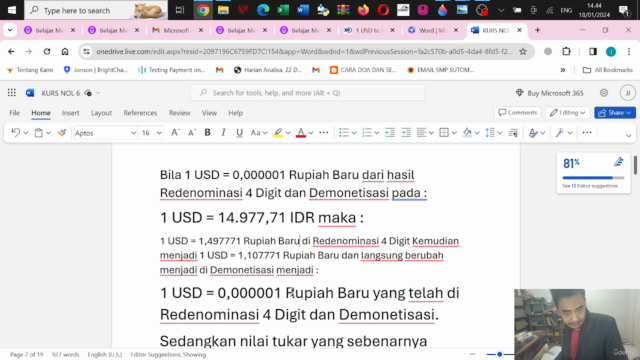The height and width of the screenshot is (360, 640).
Task: Click the document vertical scrollbar
Action: (636, 165)
